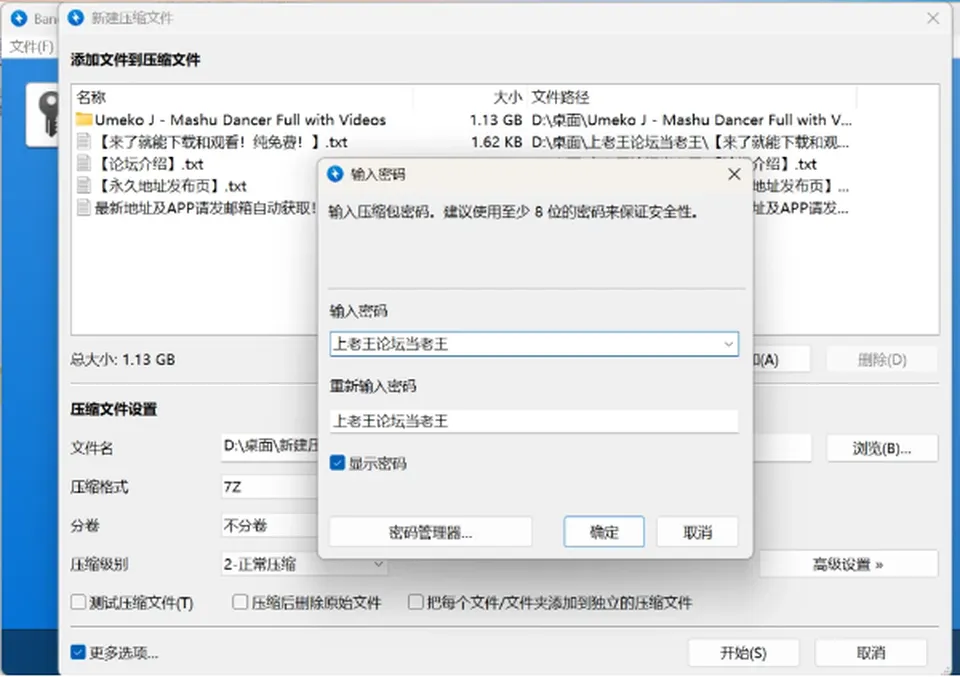The image size is (960, 677).
Task: Open the 分卷 dropdown showing 不分卷
Action: [269, 526]
